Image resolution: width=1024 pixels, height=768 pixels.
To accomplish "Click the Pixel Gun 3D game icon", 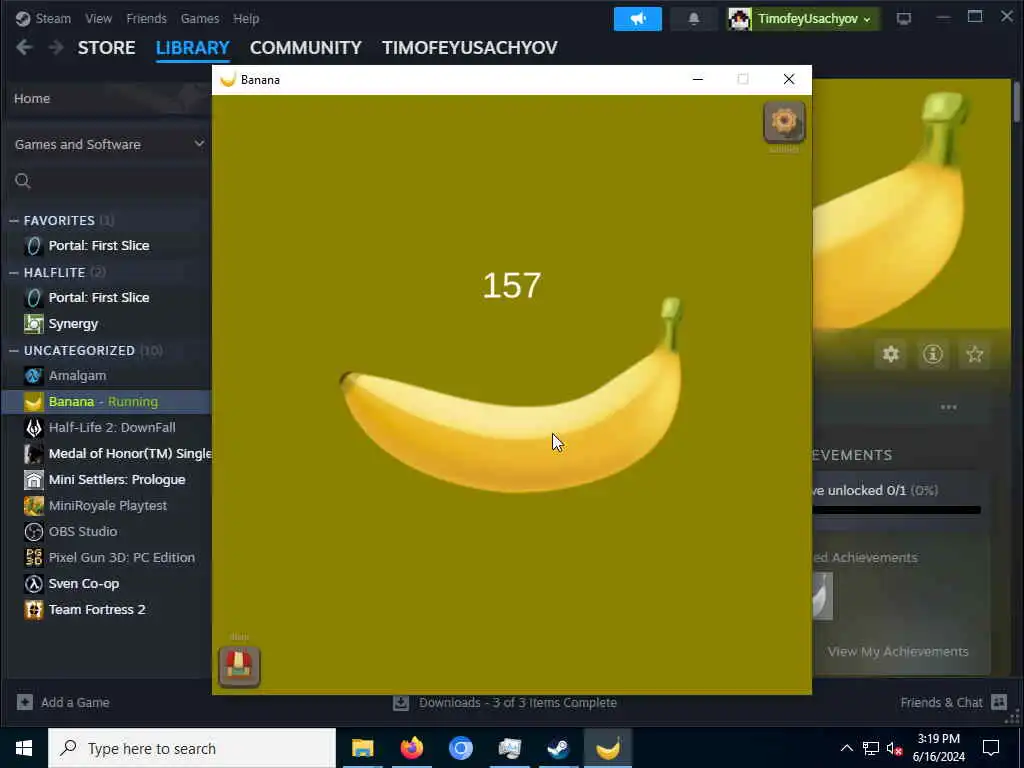I will [x=33, y=558].
